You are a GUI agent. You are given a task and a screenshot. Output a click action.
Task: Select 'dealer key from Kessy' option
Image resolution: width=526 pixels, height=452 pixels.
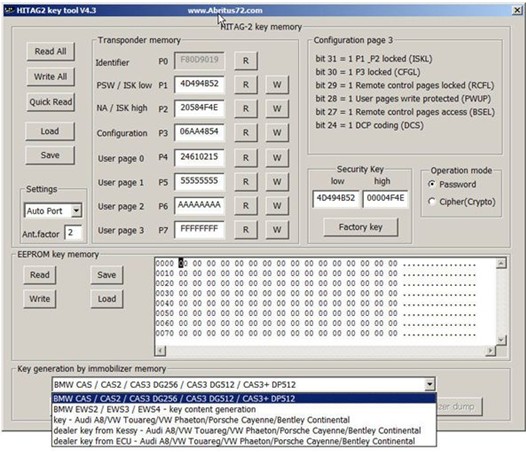coord(244,431)
